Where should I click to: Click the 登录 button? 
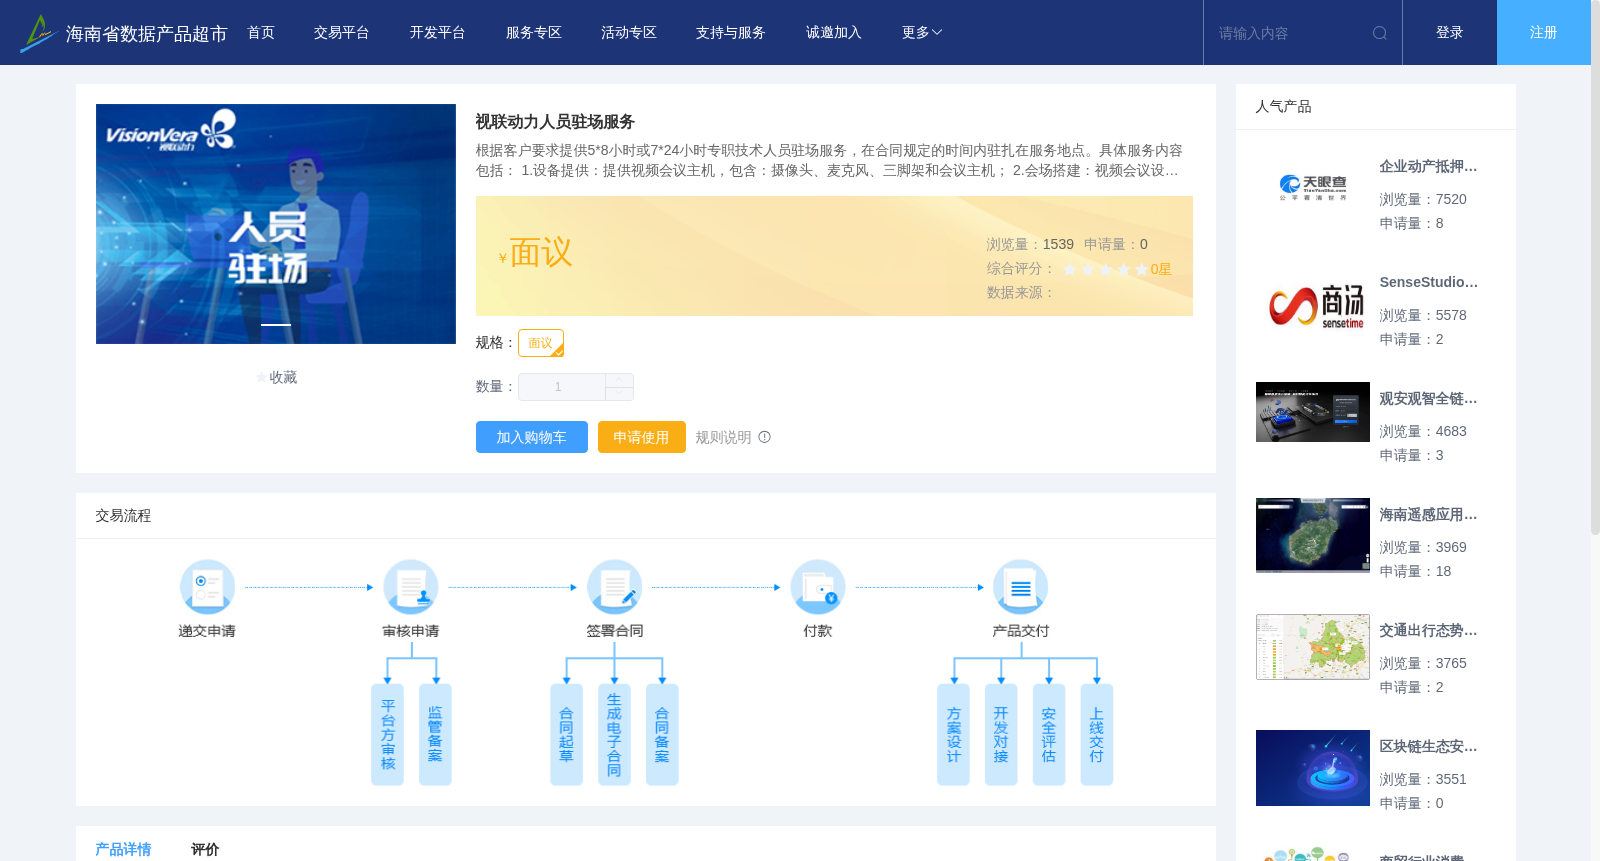[1450, 33]
